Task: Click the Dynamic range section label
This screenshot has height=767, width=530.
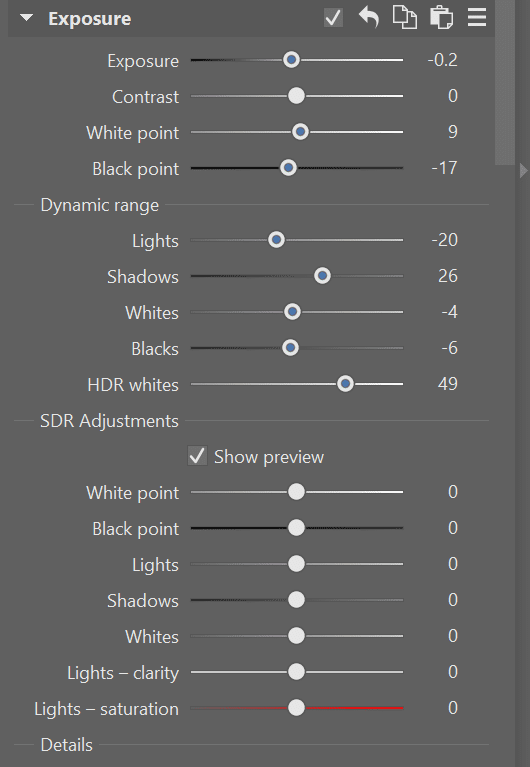Action: pyautogui.click(x=100, y=205)
